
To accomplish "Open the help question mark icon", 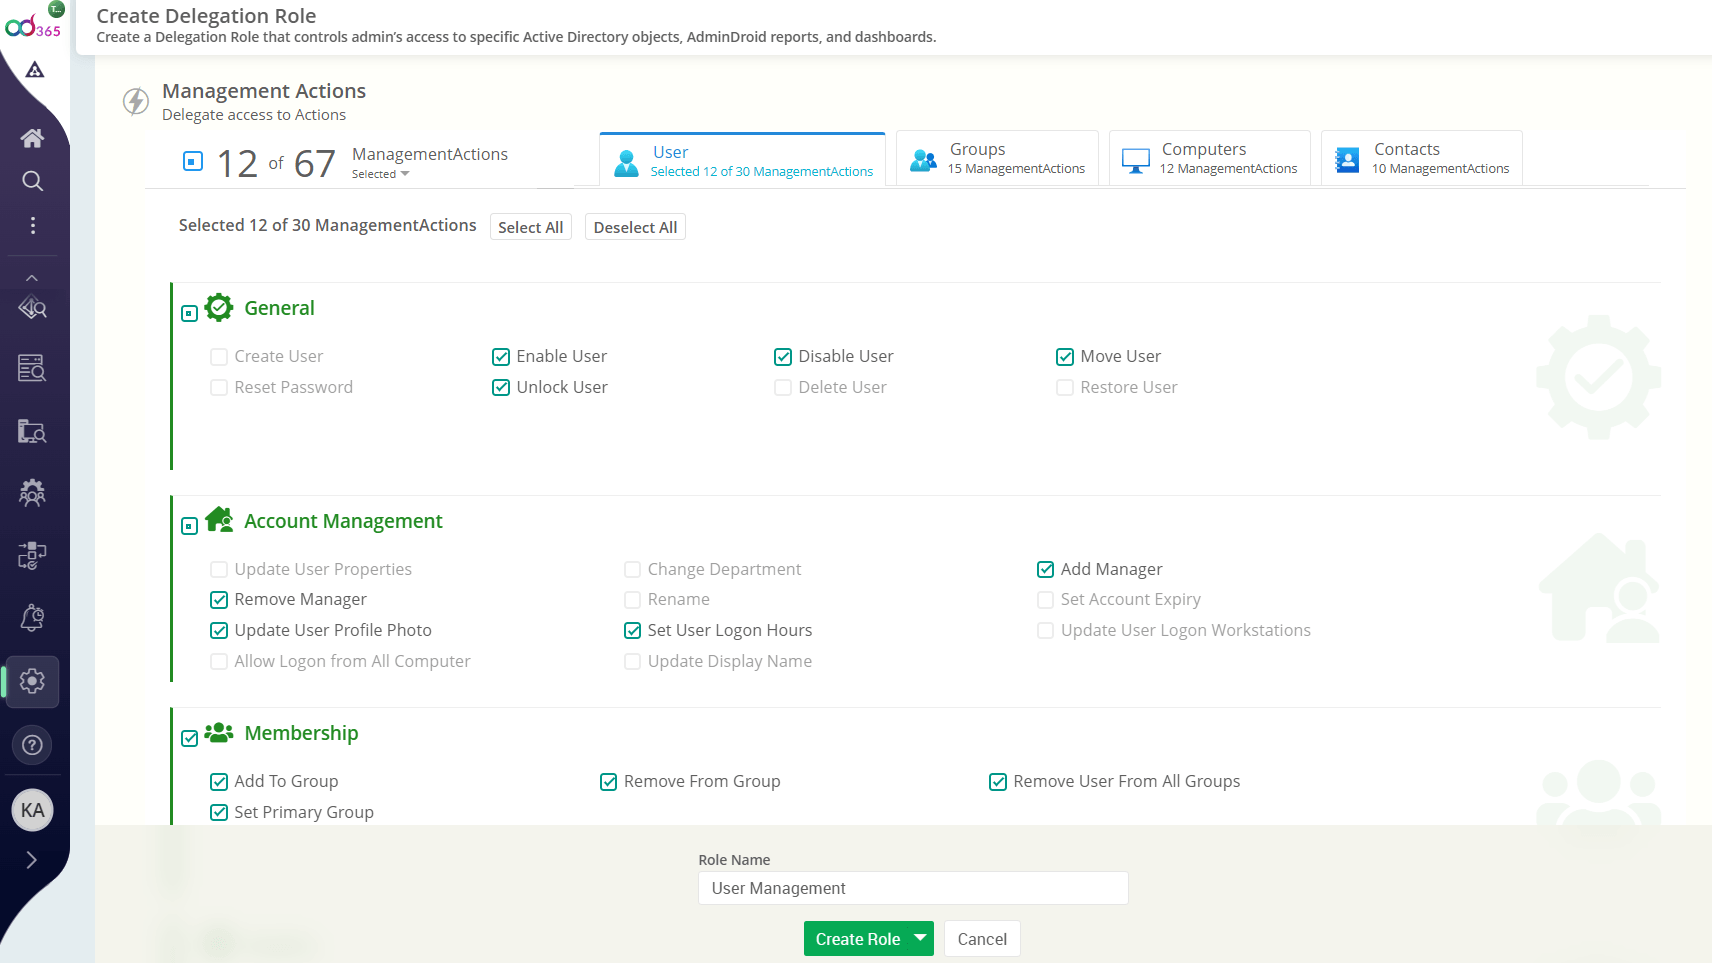I will [32, 745].
